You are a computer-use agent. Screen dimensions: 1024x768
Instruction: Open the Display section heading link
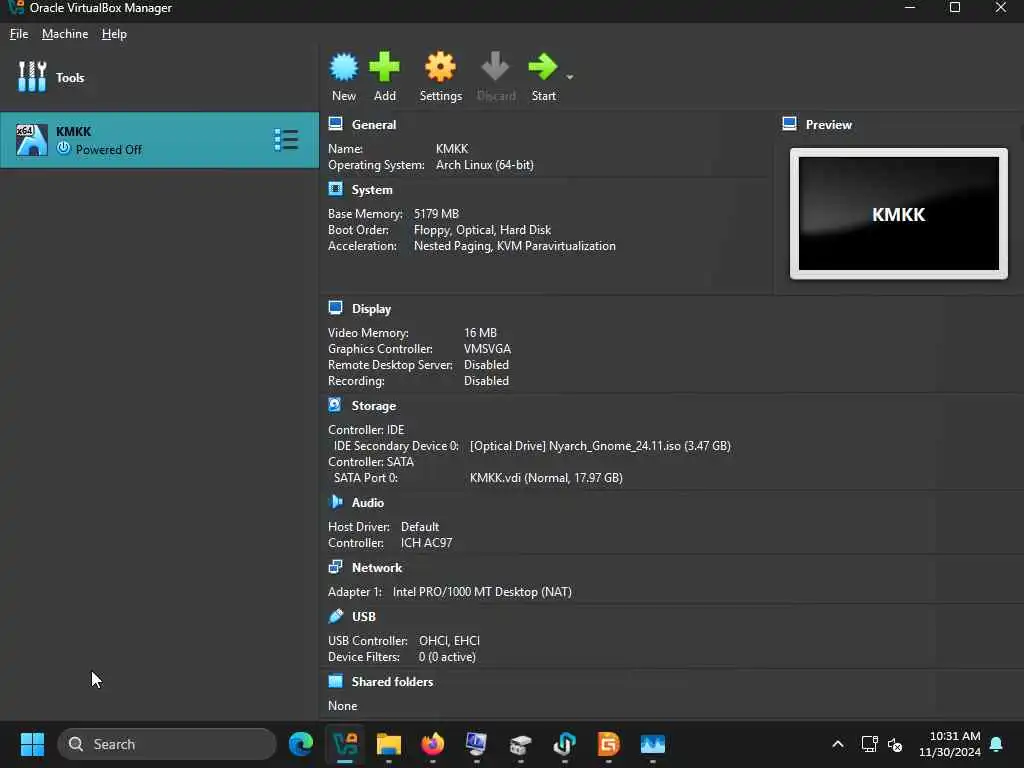(x=372, y=309)
